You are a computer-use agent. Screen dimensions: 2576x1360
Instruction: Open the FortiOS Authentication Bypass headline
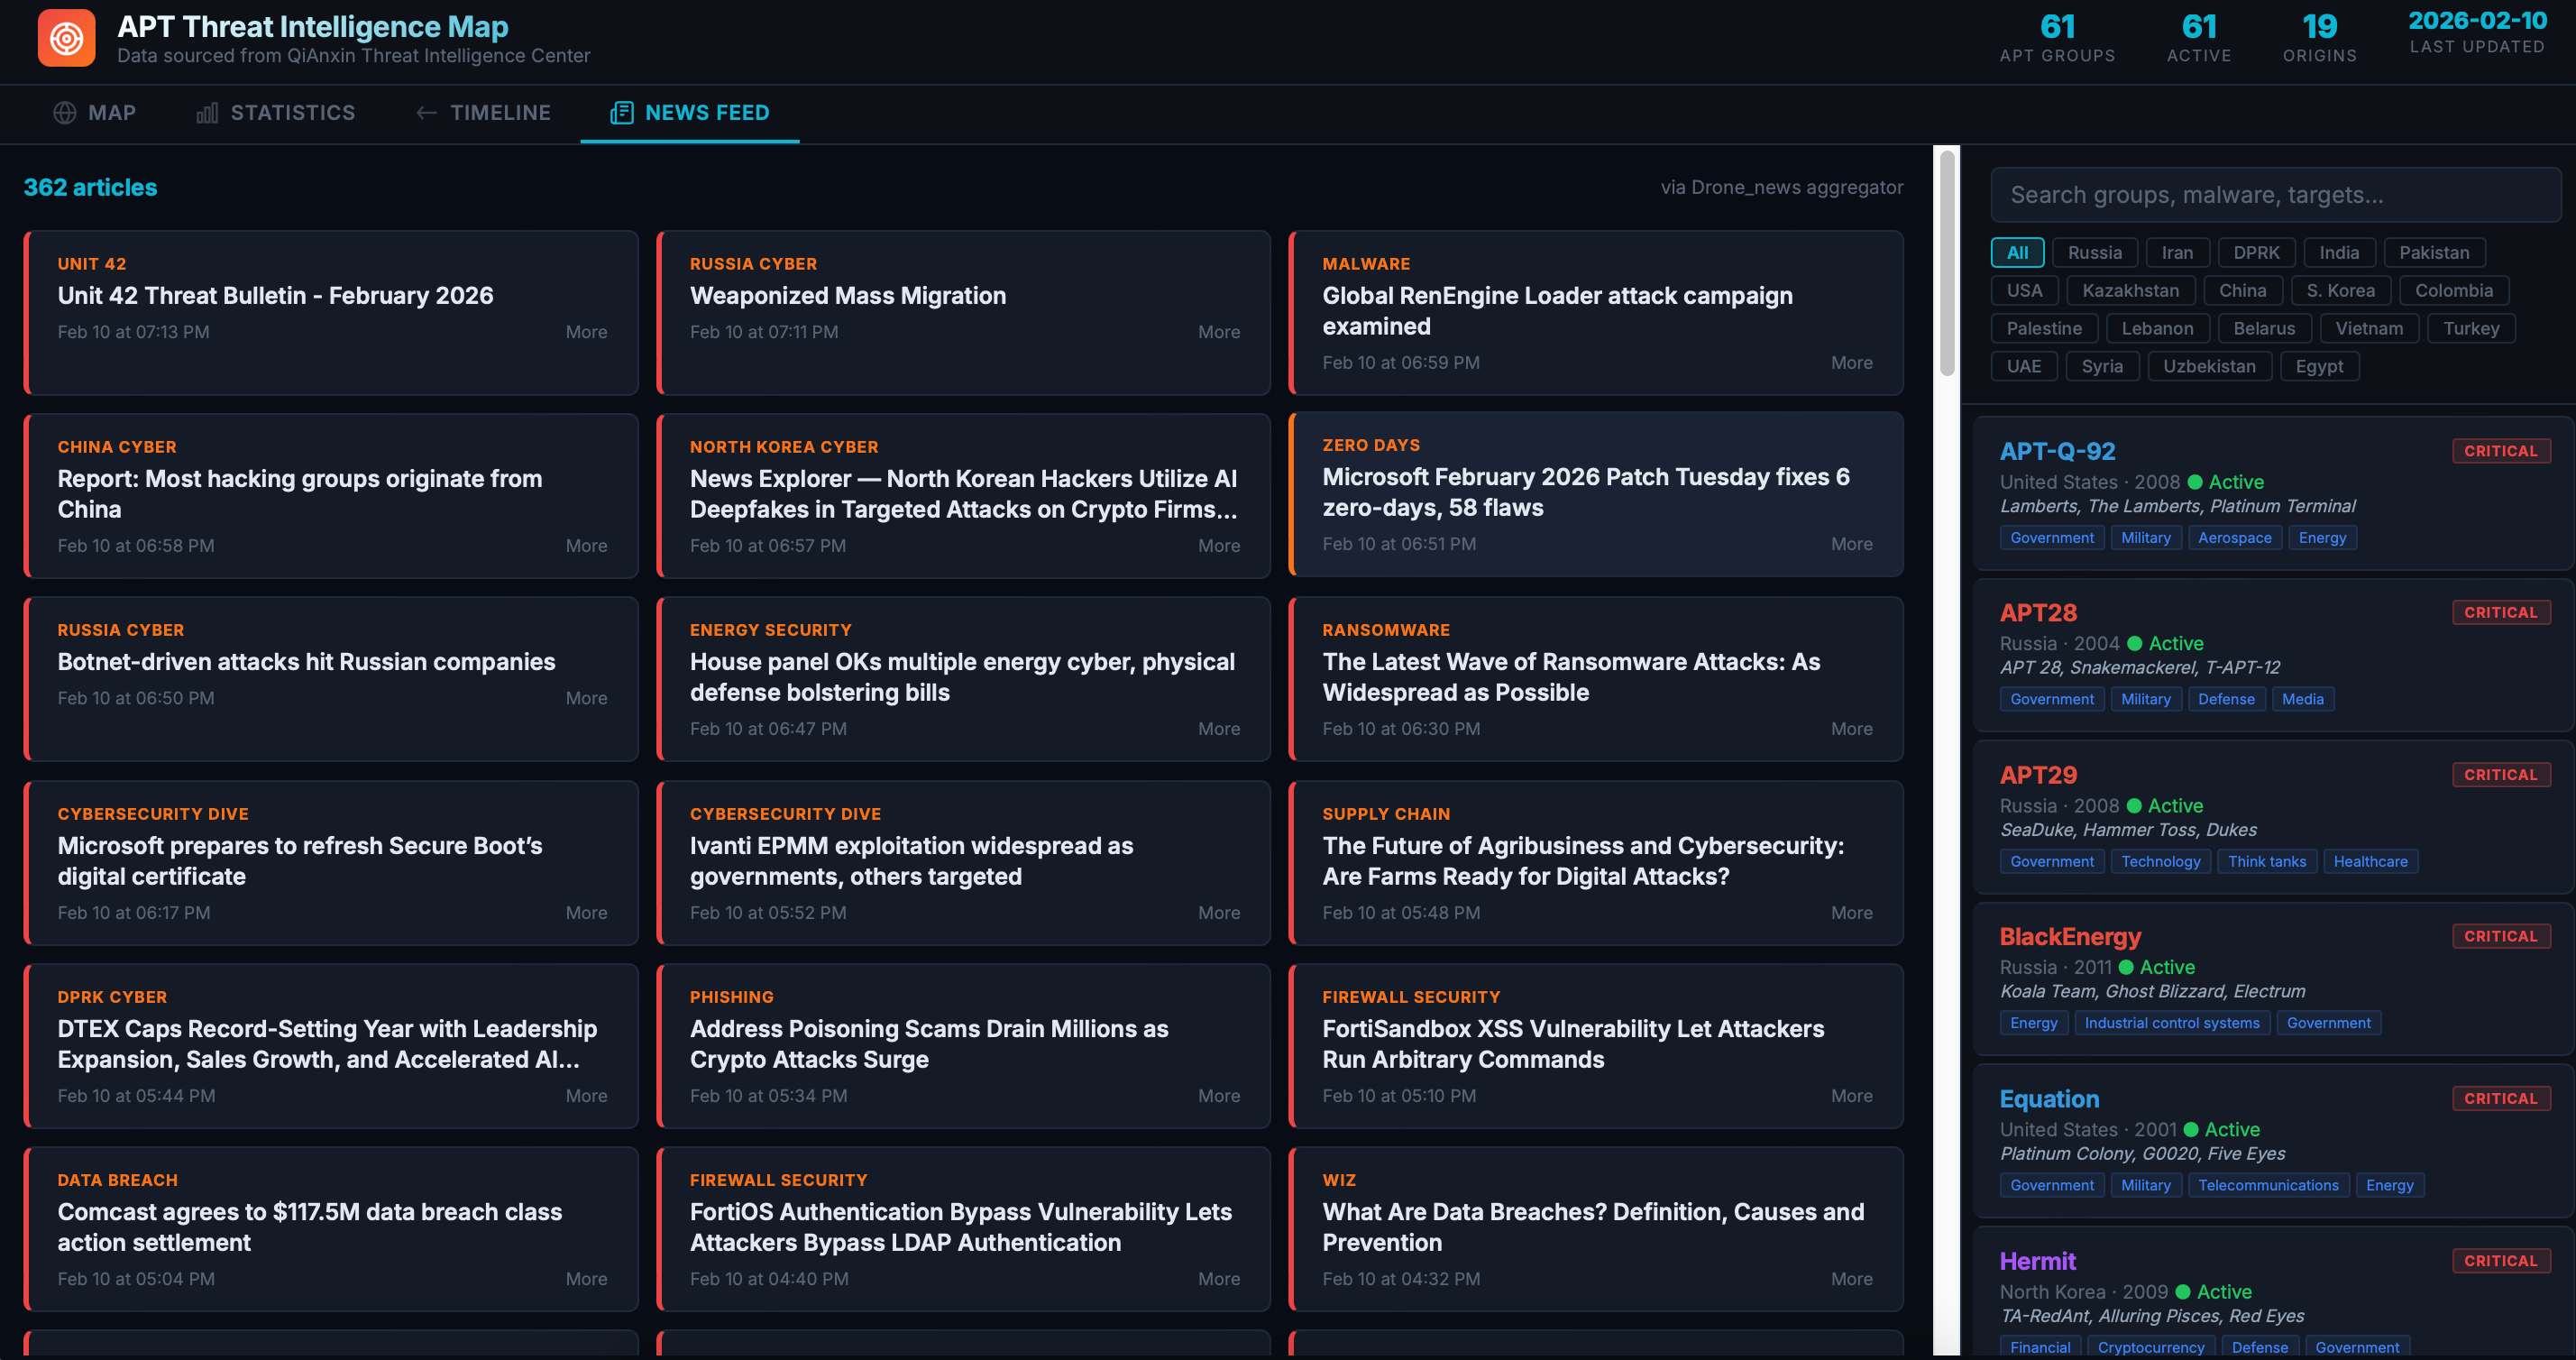(x=961, y=1227)
